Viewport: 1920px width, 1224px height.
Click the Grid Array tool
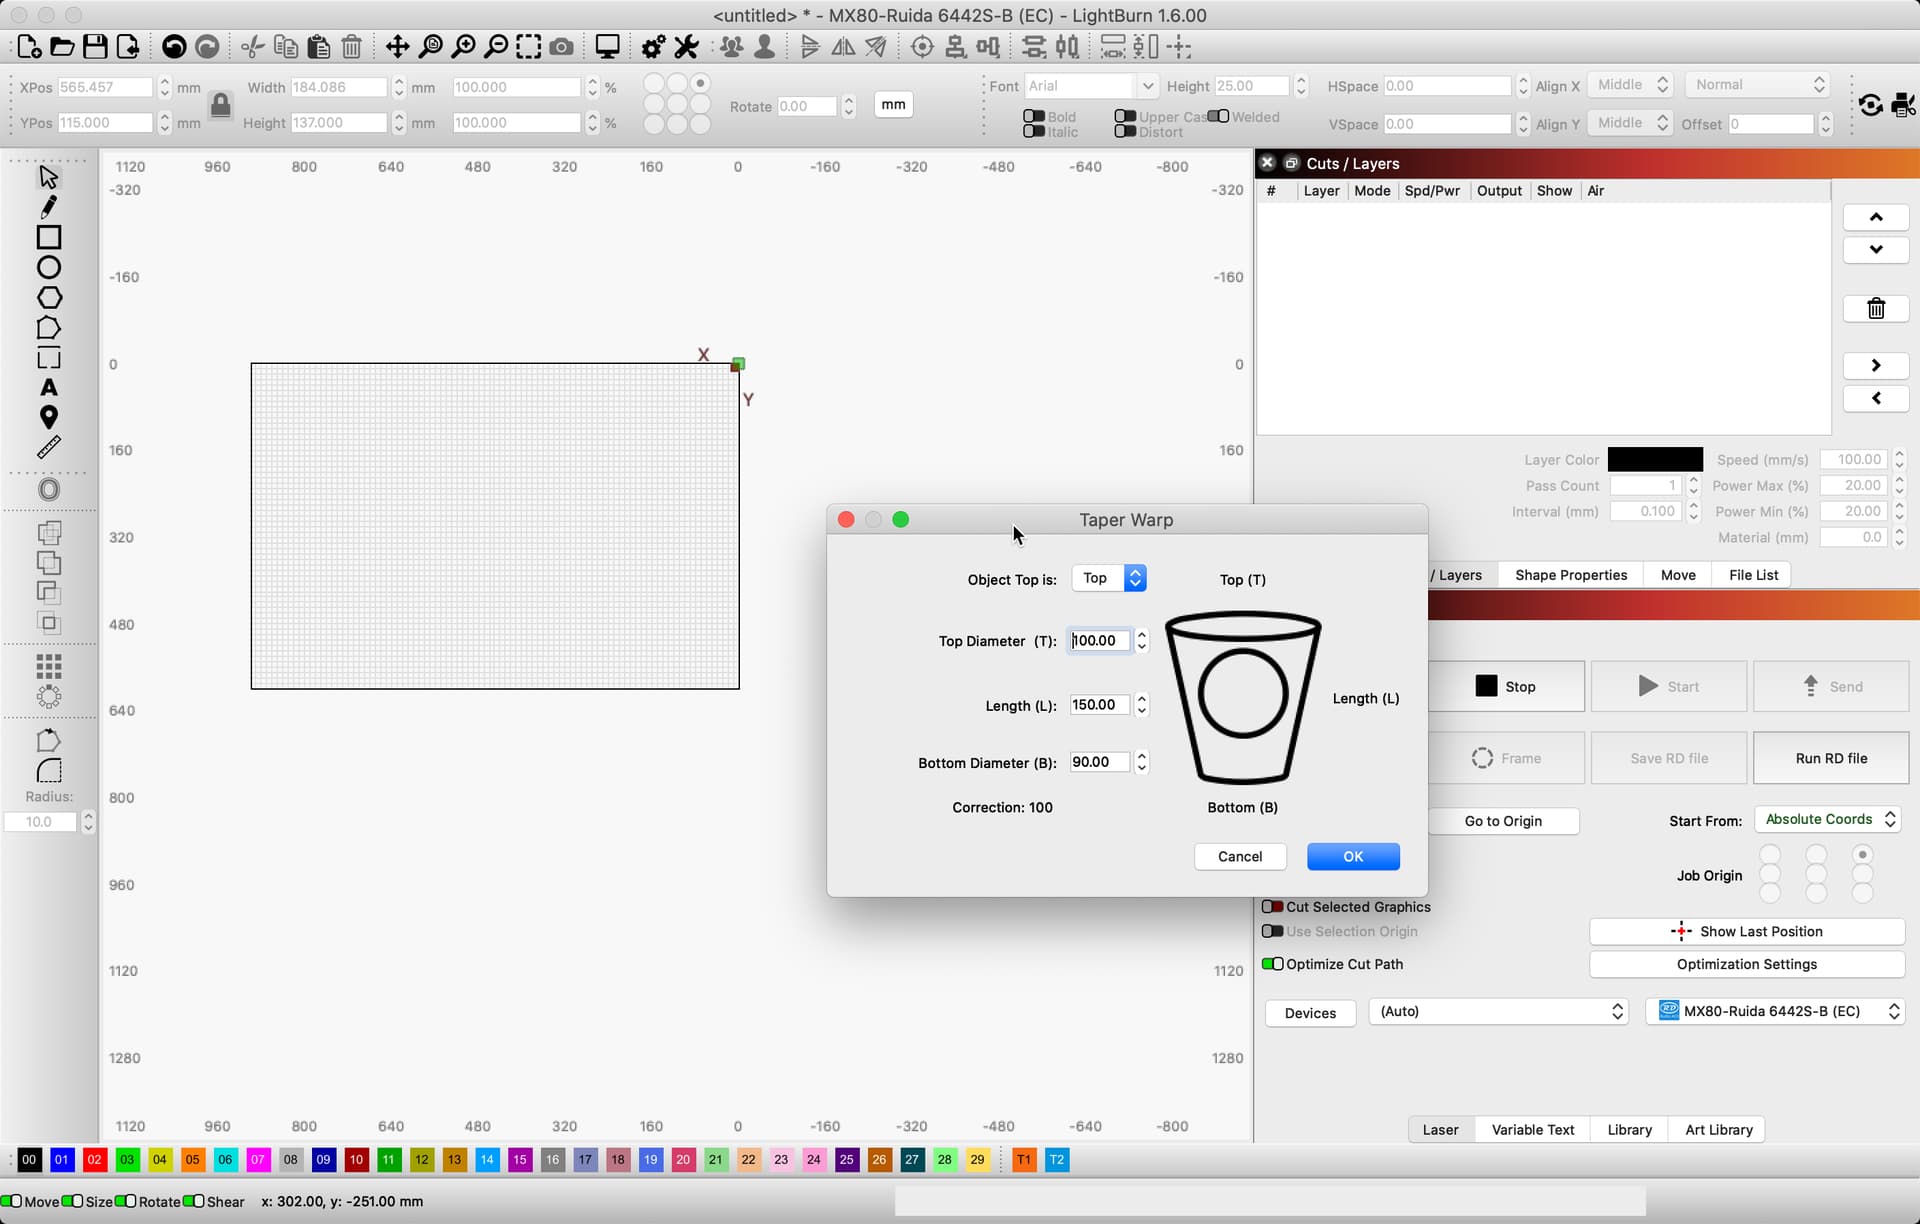click(48, 666)
